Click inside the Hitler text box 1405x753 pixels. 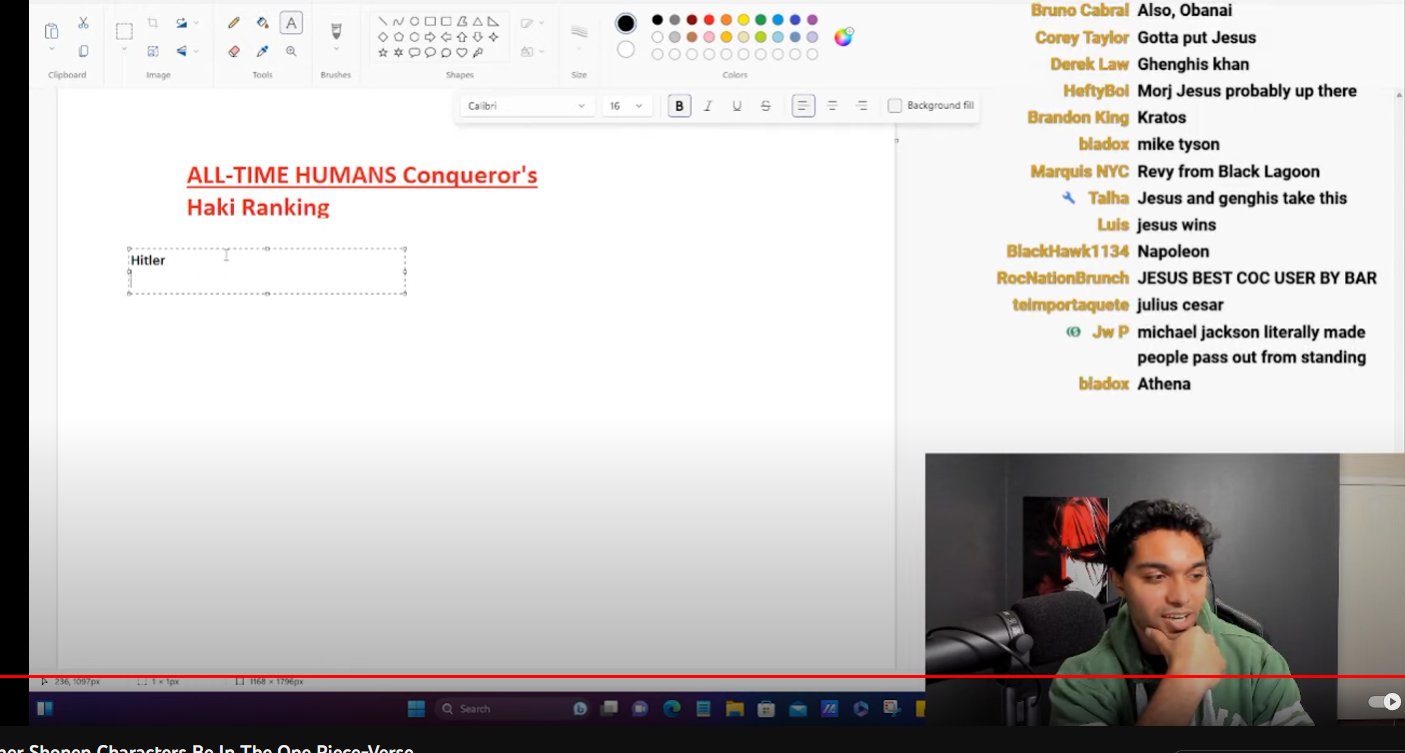click(267, 271)
